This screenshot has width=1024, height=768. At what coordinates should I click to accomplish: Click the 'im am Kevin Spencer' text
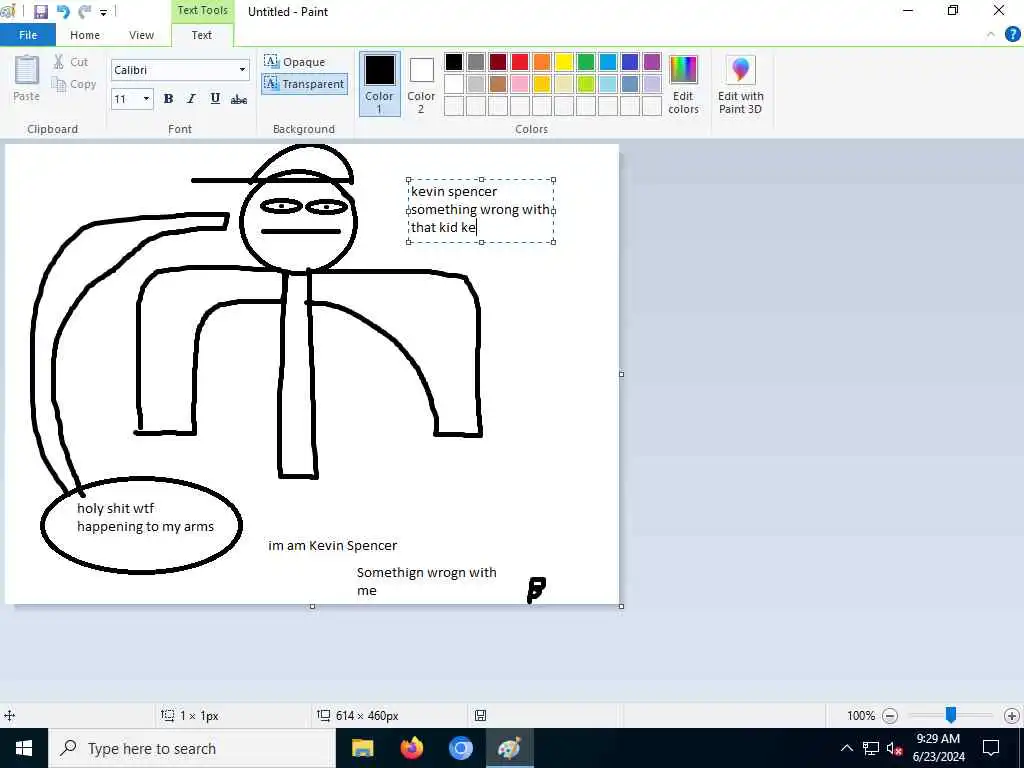[332, 545]
